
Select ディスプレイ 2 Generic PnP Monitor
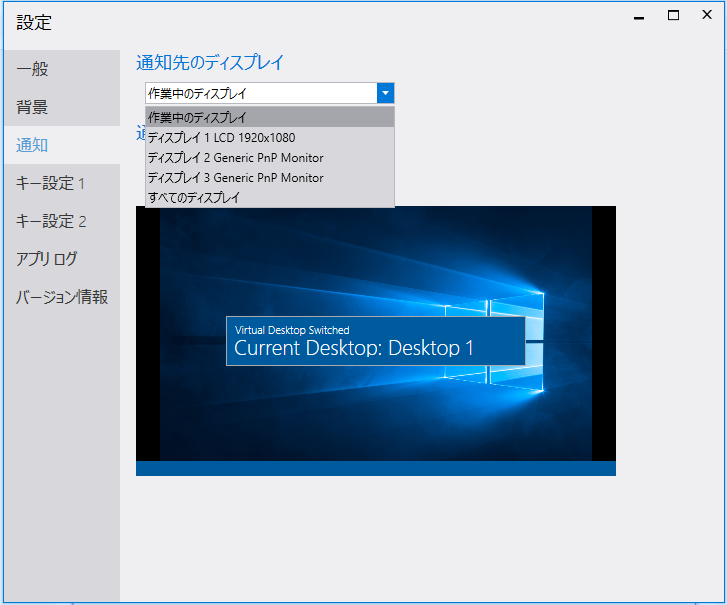click(x=270, y=158)
